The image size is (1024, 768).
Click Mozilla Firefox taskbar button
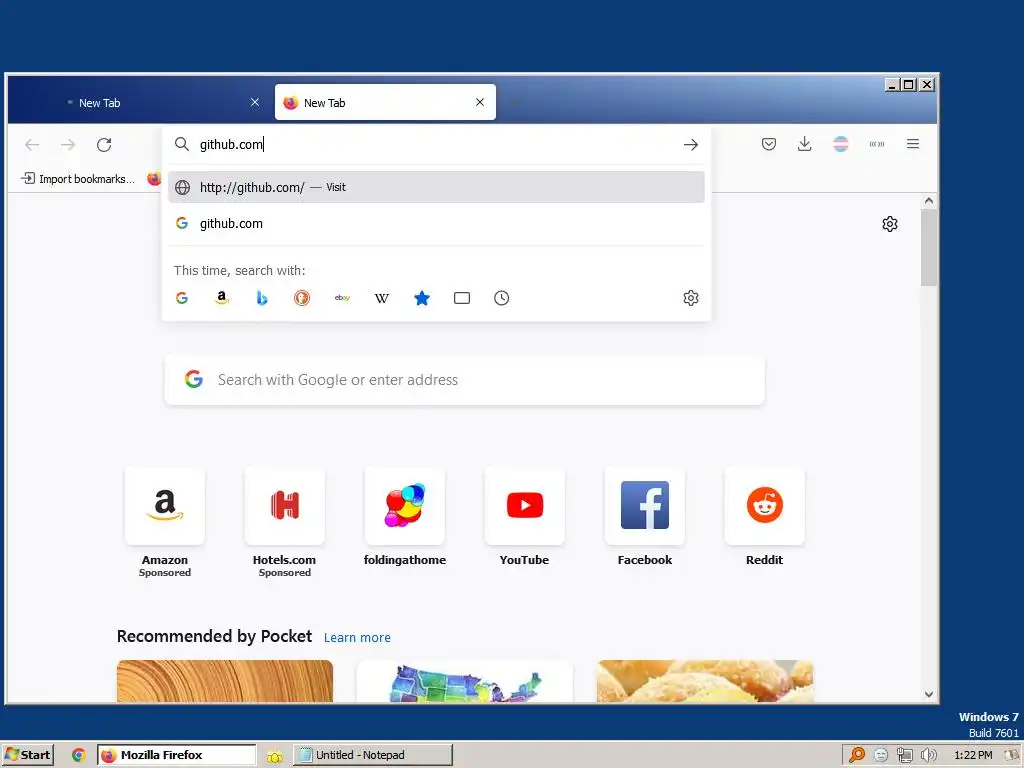(176, 755)
